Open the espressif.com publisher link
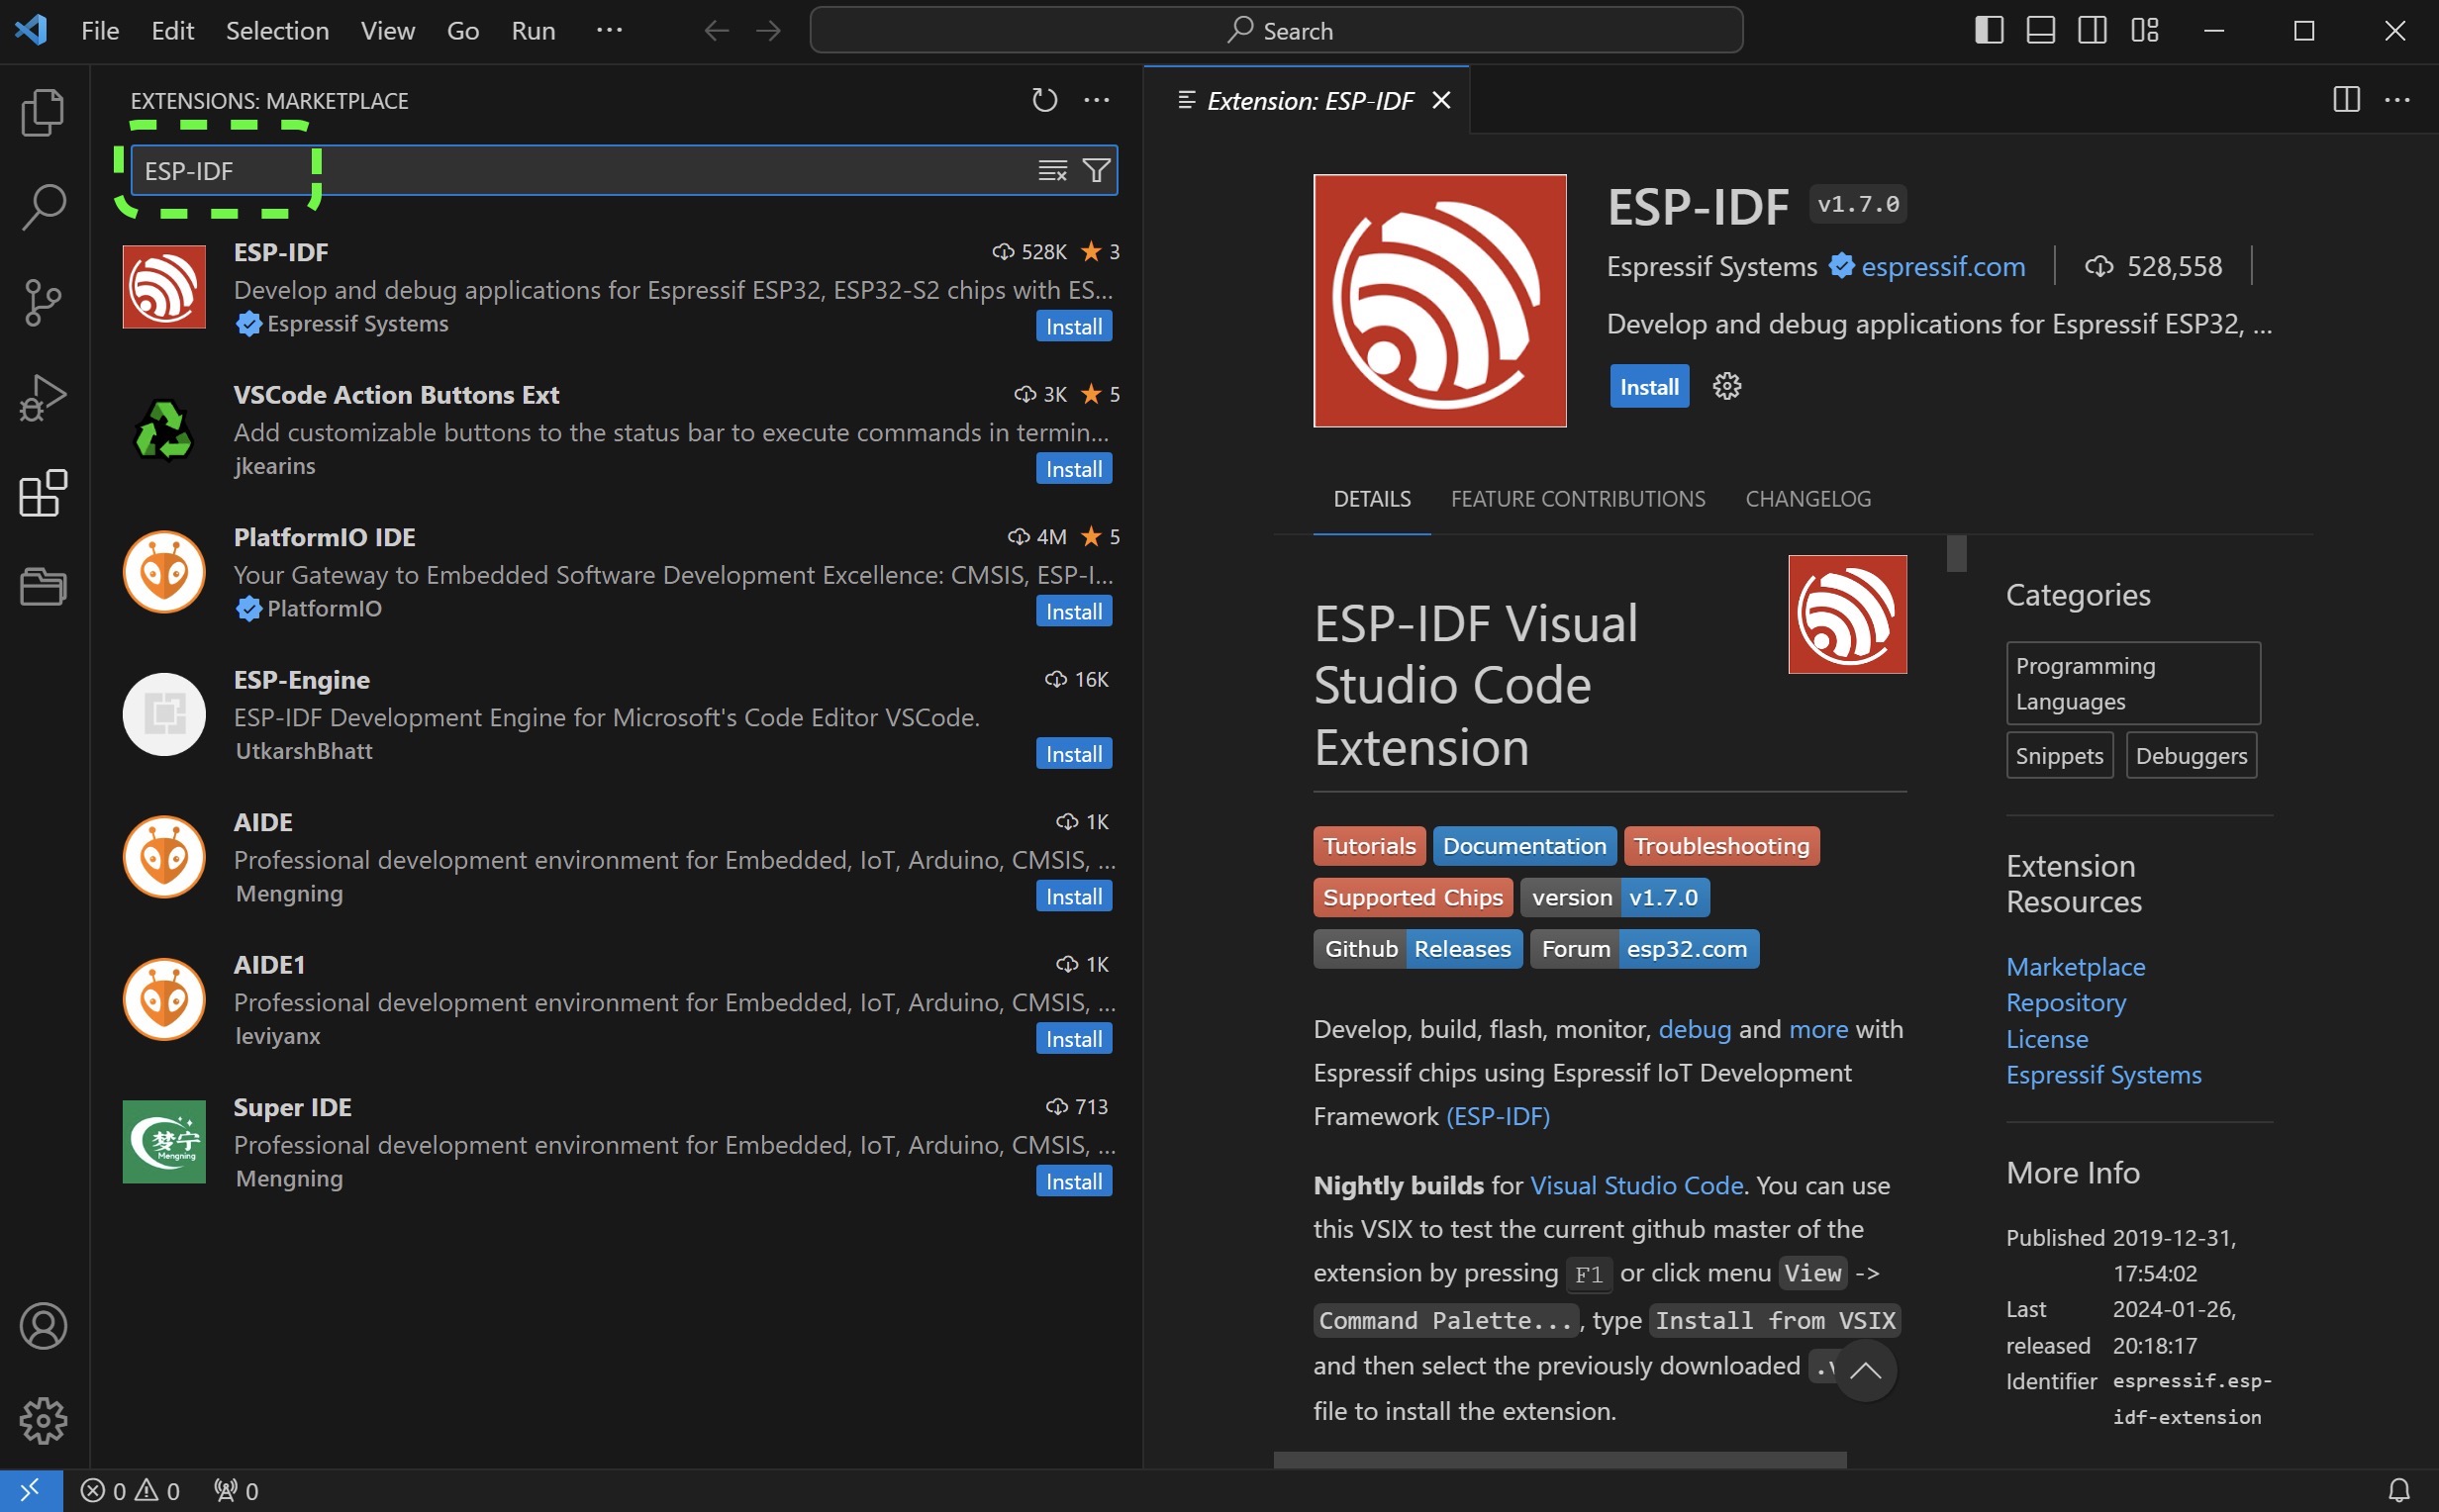 click(1942, 267)
